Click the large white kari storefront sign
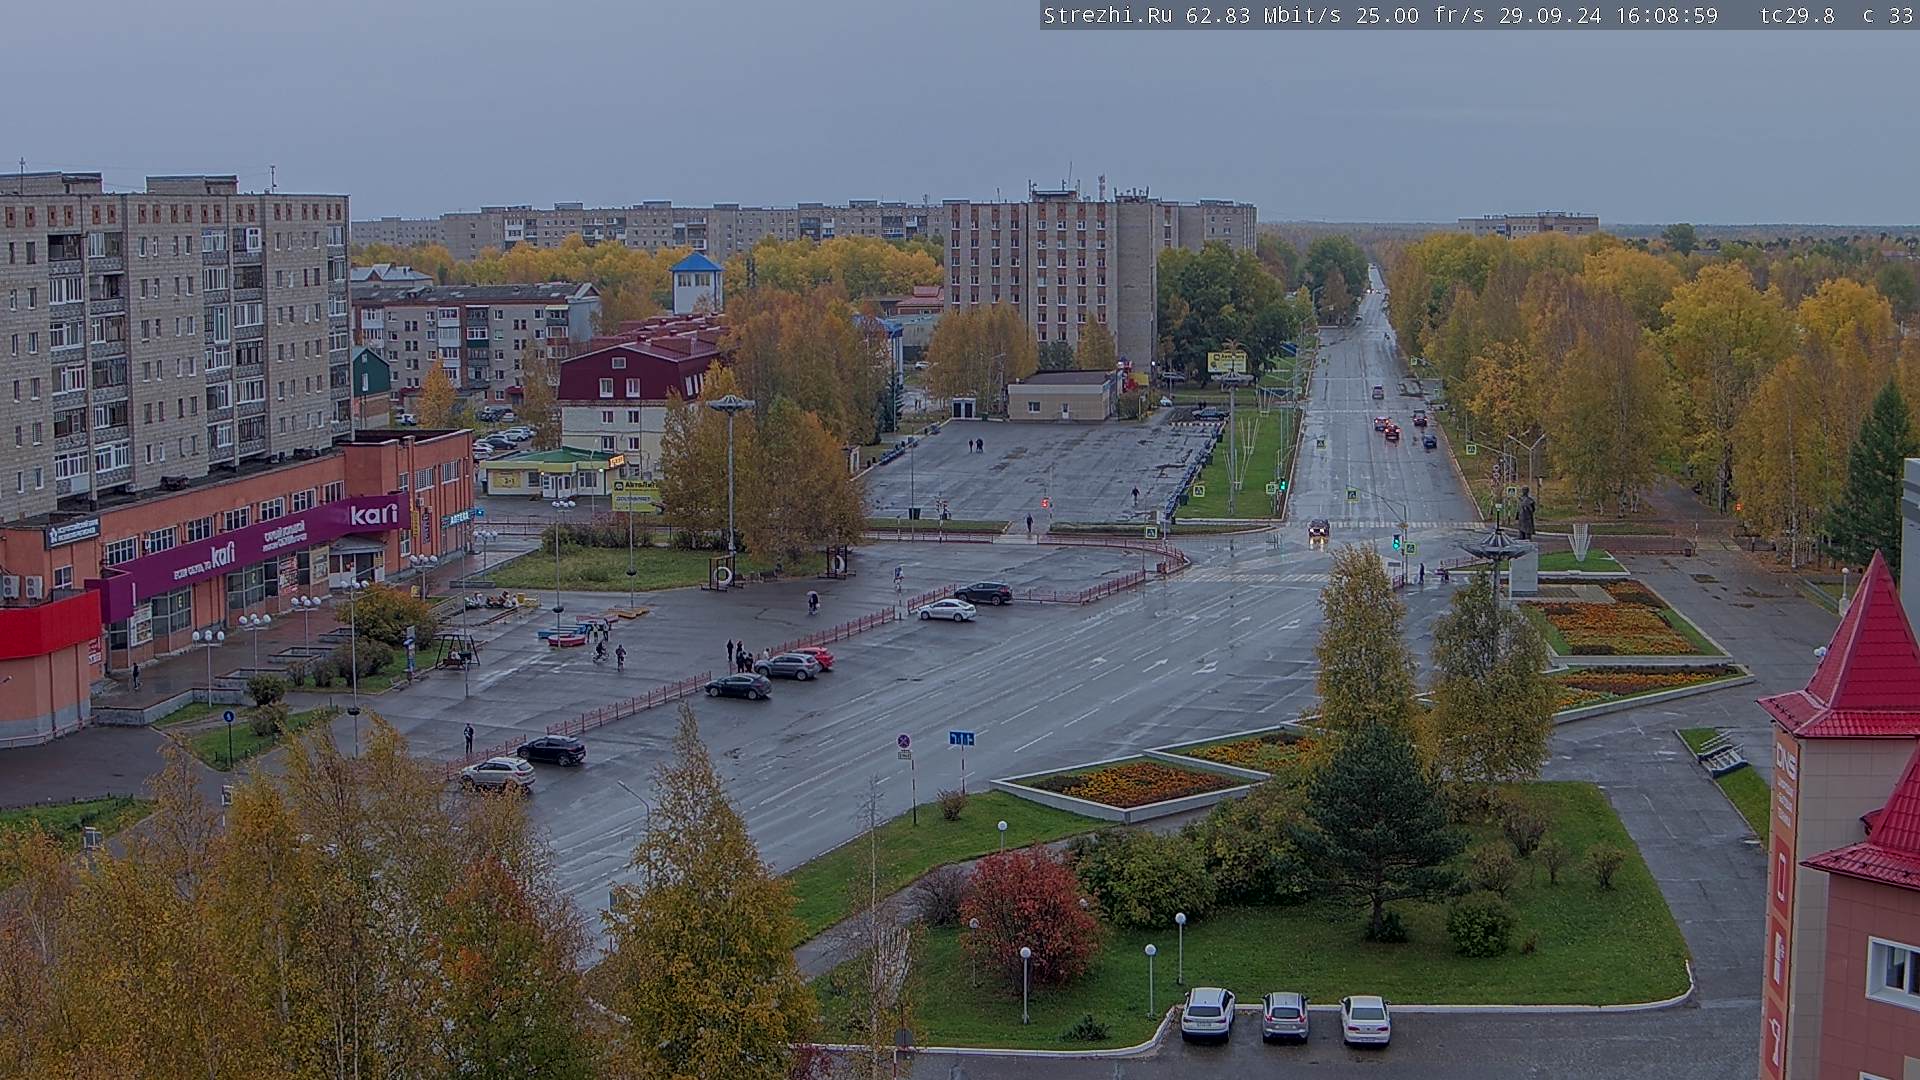This screenshot has width=1920, height=1080. (373, 515)
